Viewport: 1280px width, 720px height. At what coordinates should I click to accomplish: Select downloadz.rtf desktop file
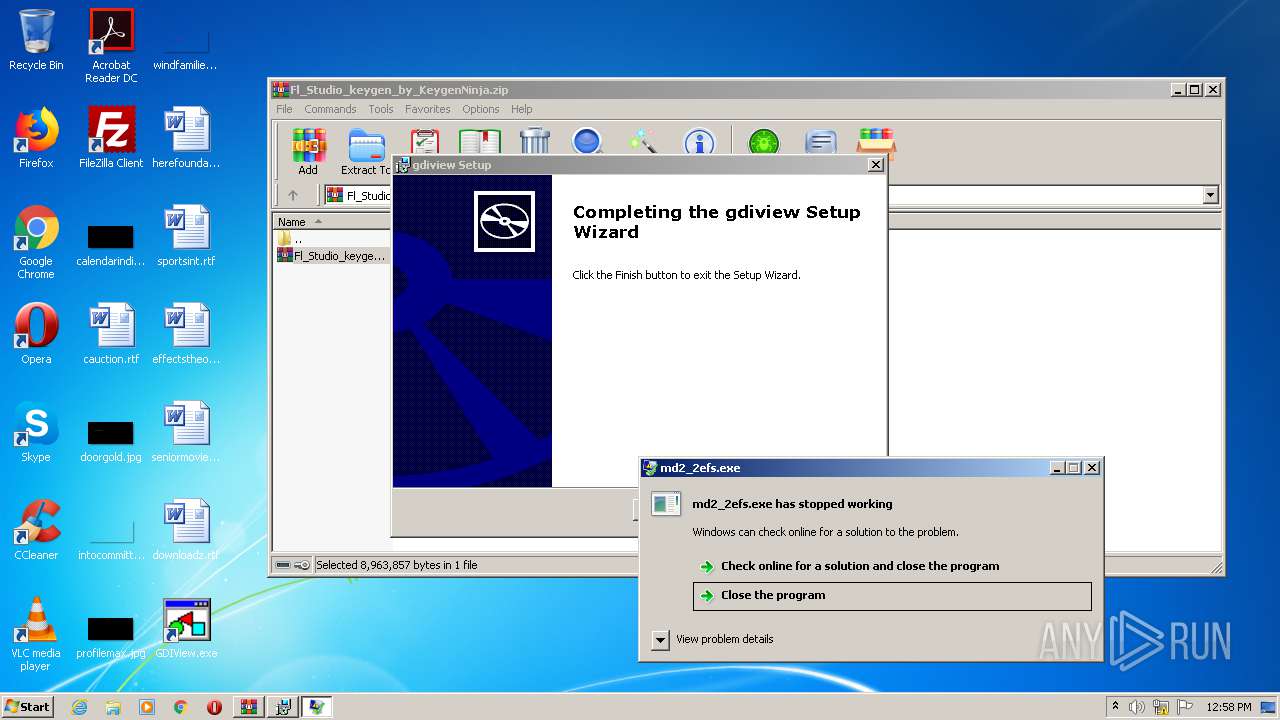pos(186,530)
